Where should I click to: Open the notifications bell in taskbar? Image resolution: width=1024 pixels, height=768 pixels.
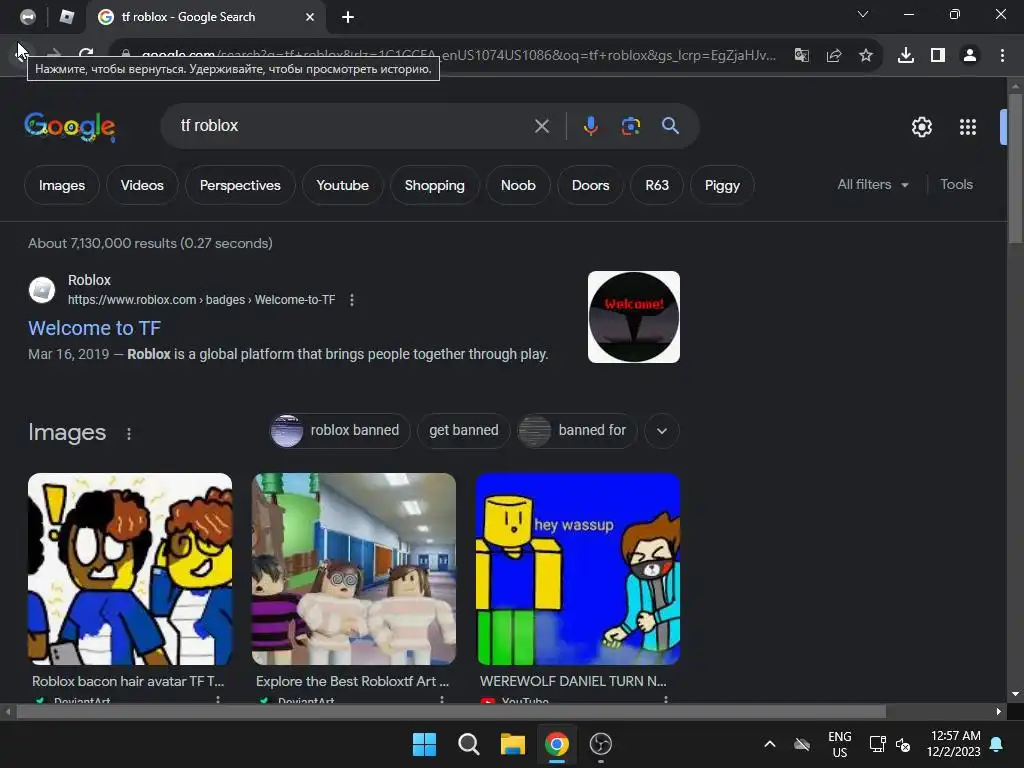tap(997, 744)
